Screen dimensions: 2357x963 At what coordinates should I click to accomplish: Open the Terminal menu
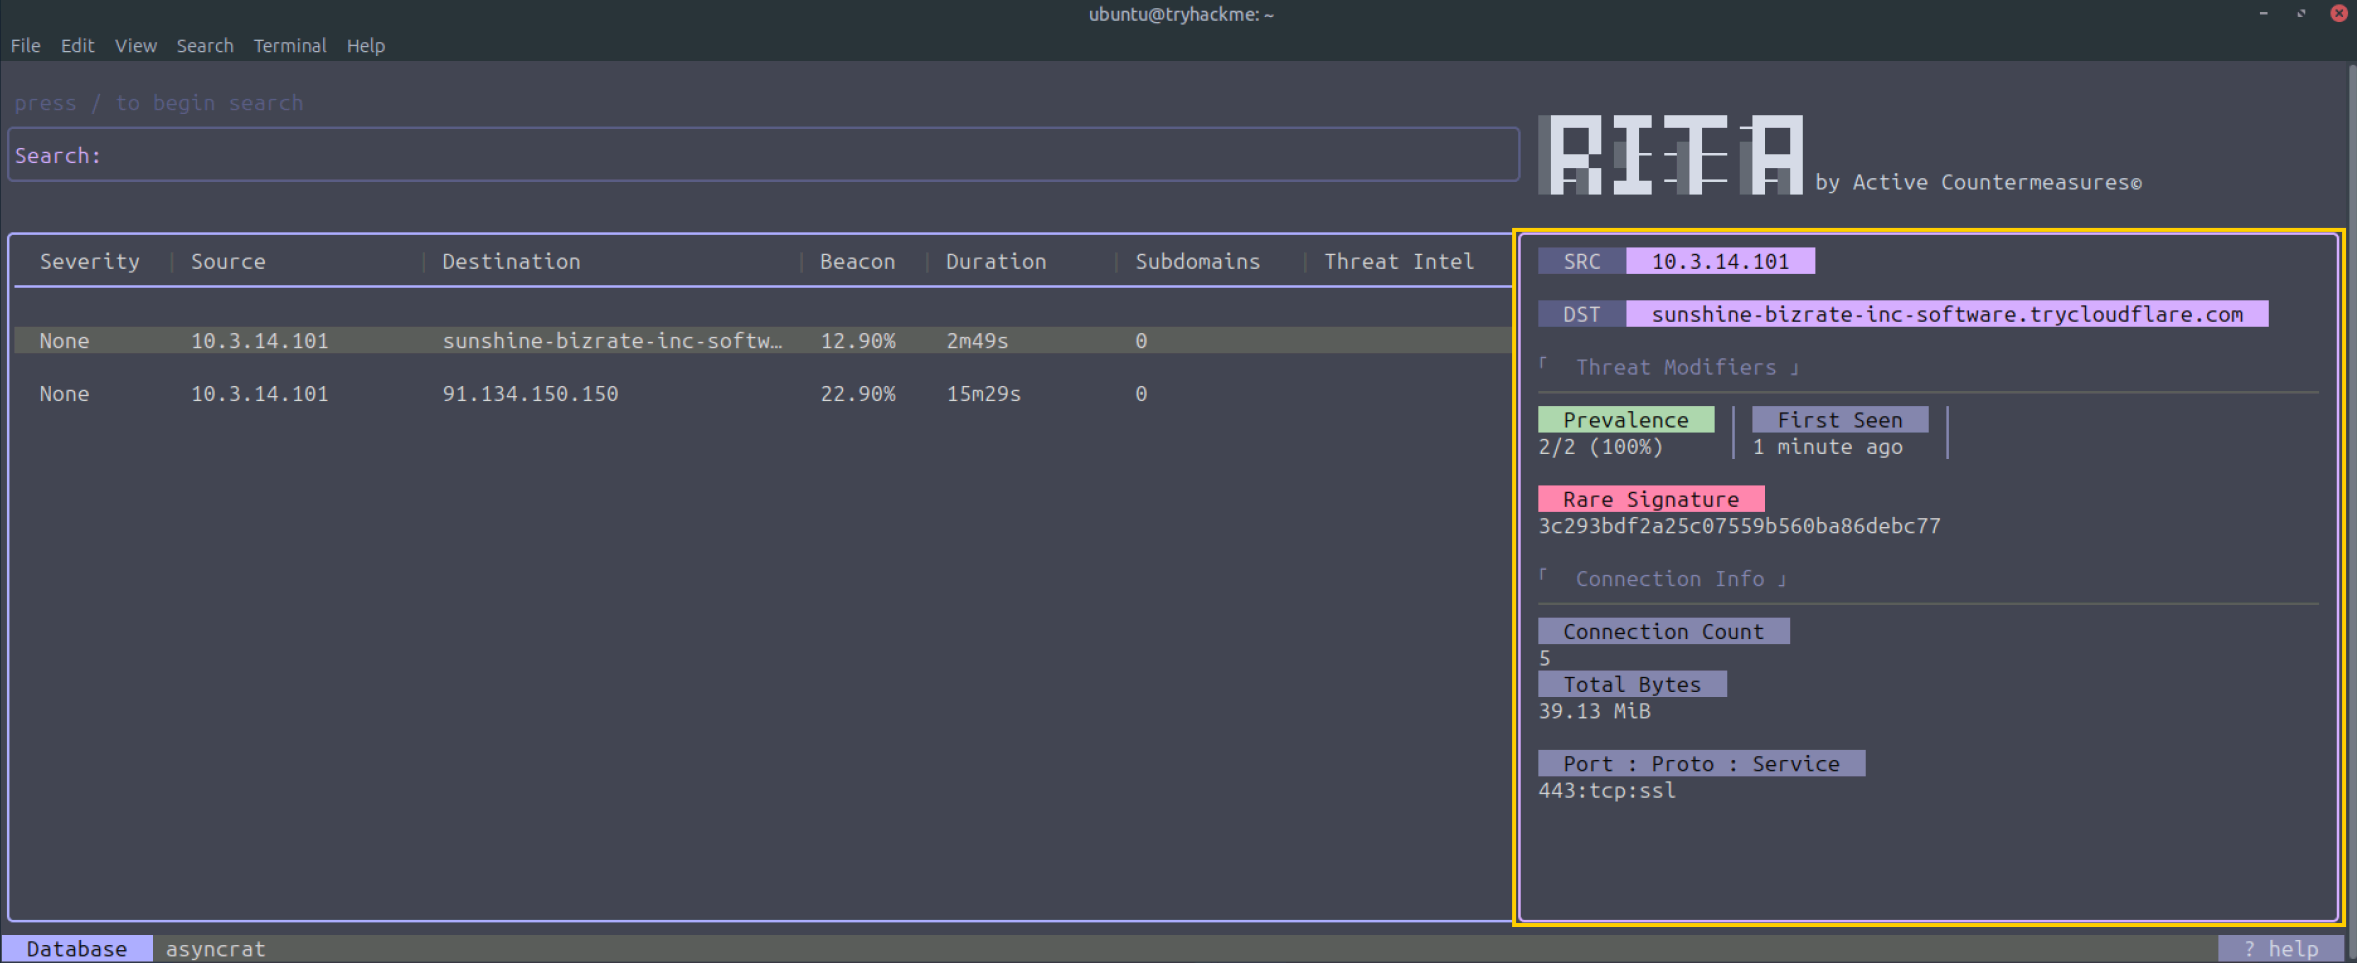(289, 46)
